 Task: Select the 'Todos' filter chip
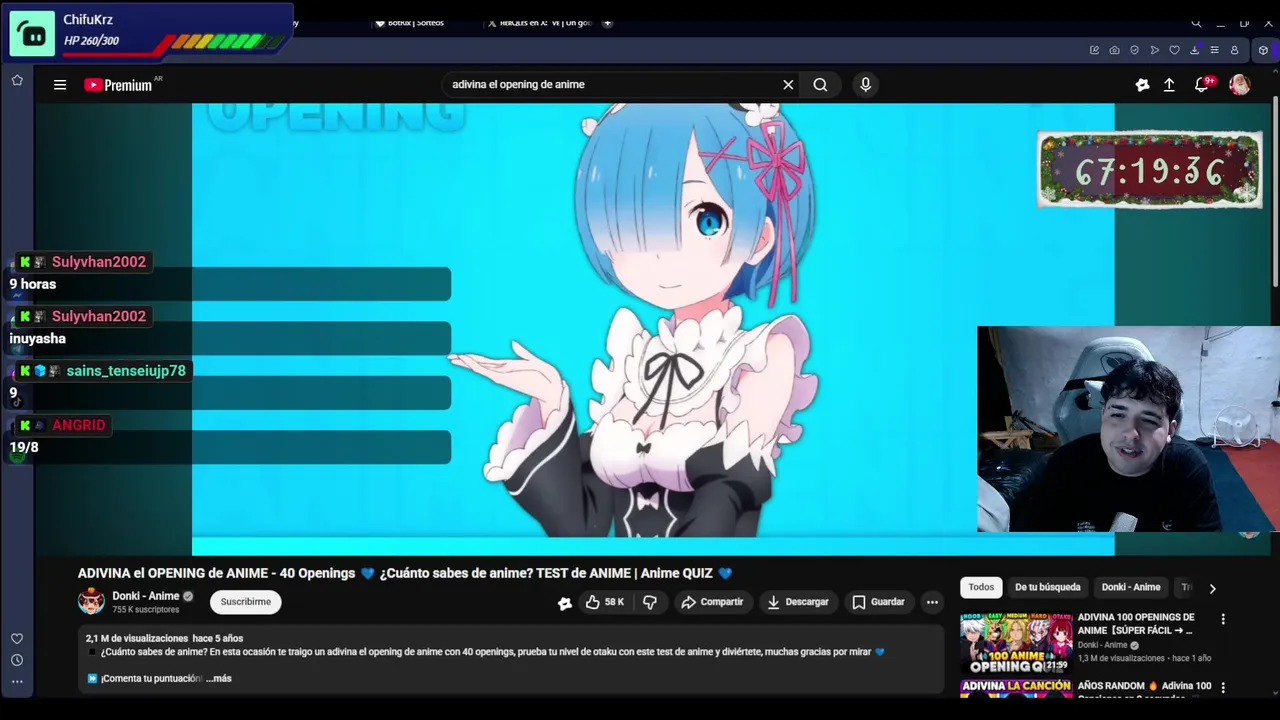pos(981,588)
